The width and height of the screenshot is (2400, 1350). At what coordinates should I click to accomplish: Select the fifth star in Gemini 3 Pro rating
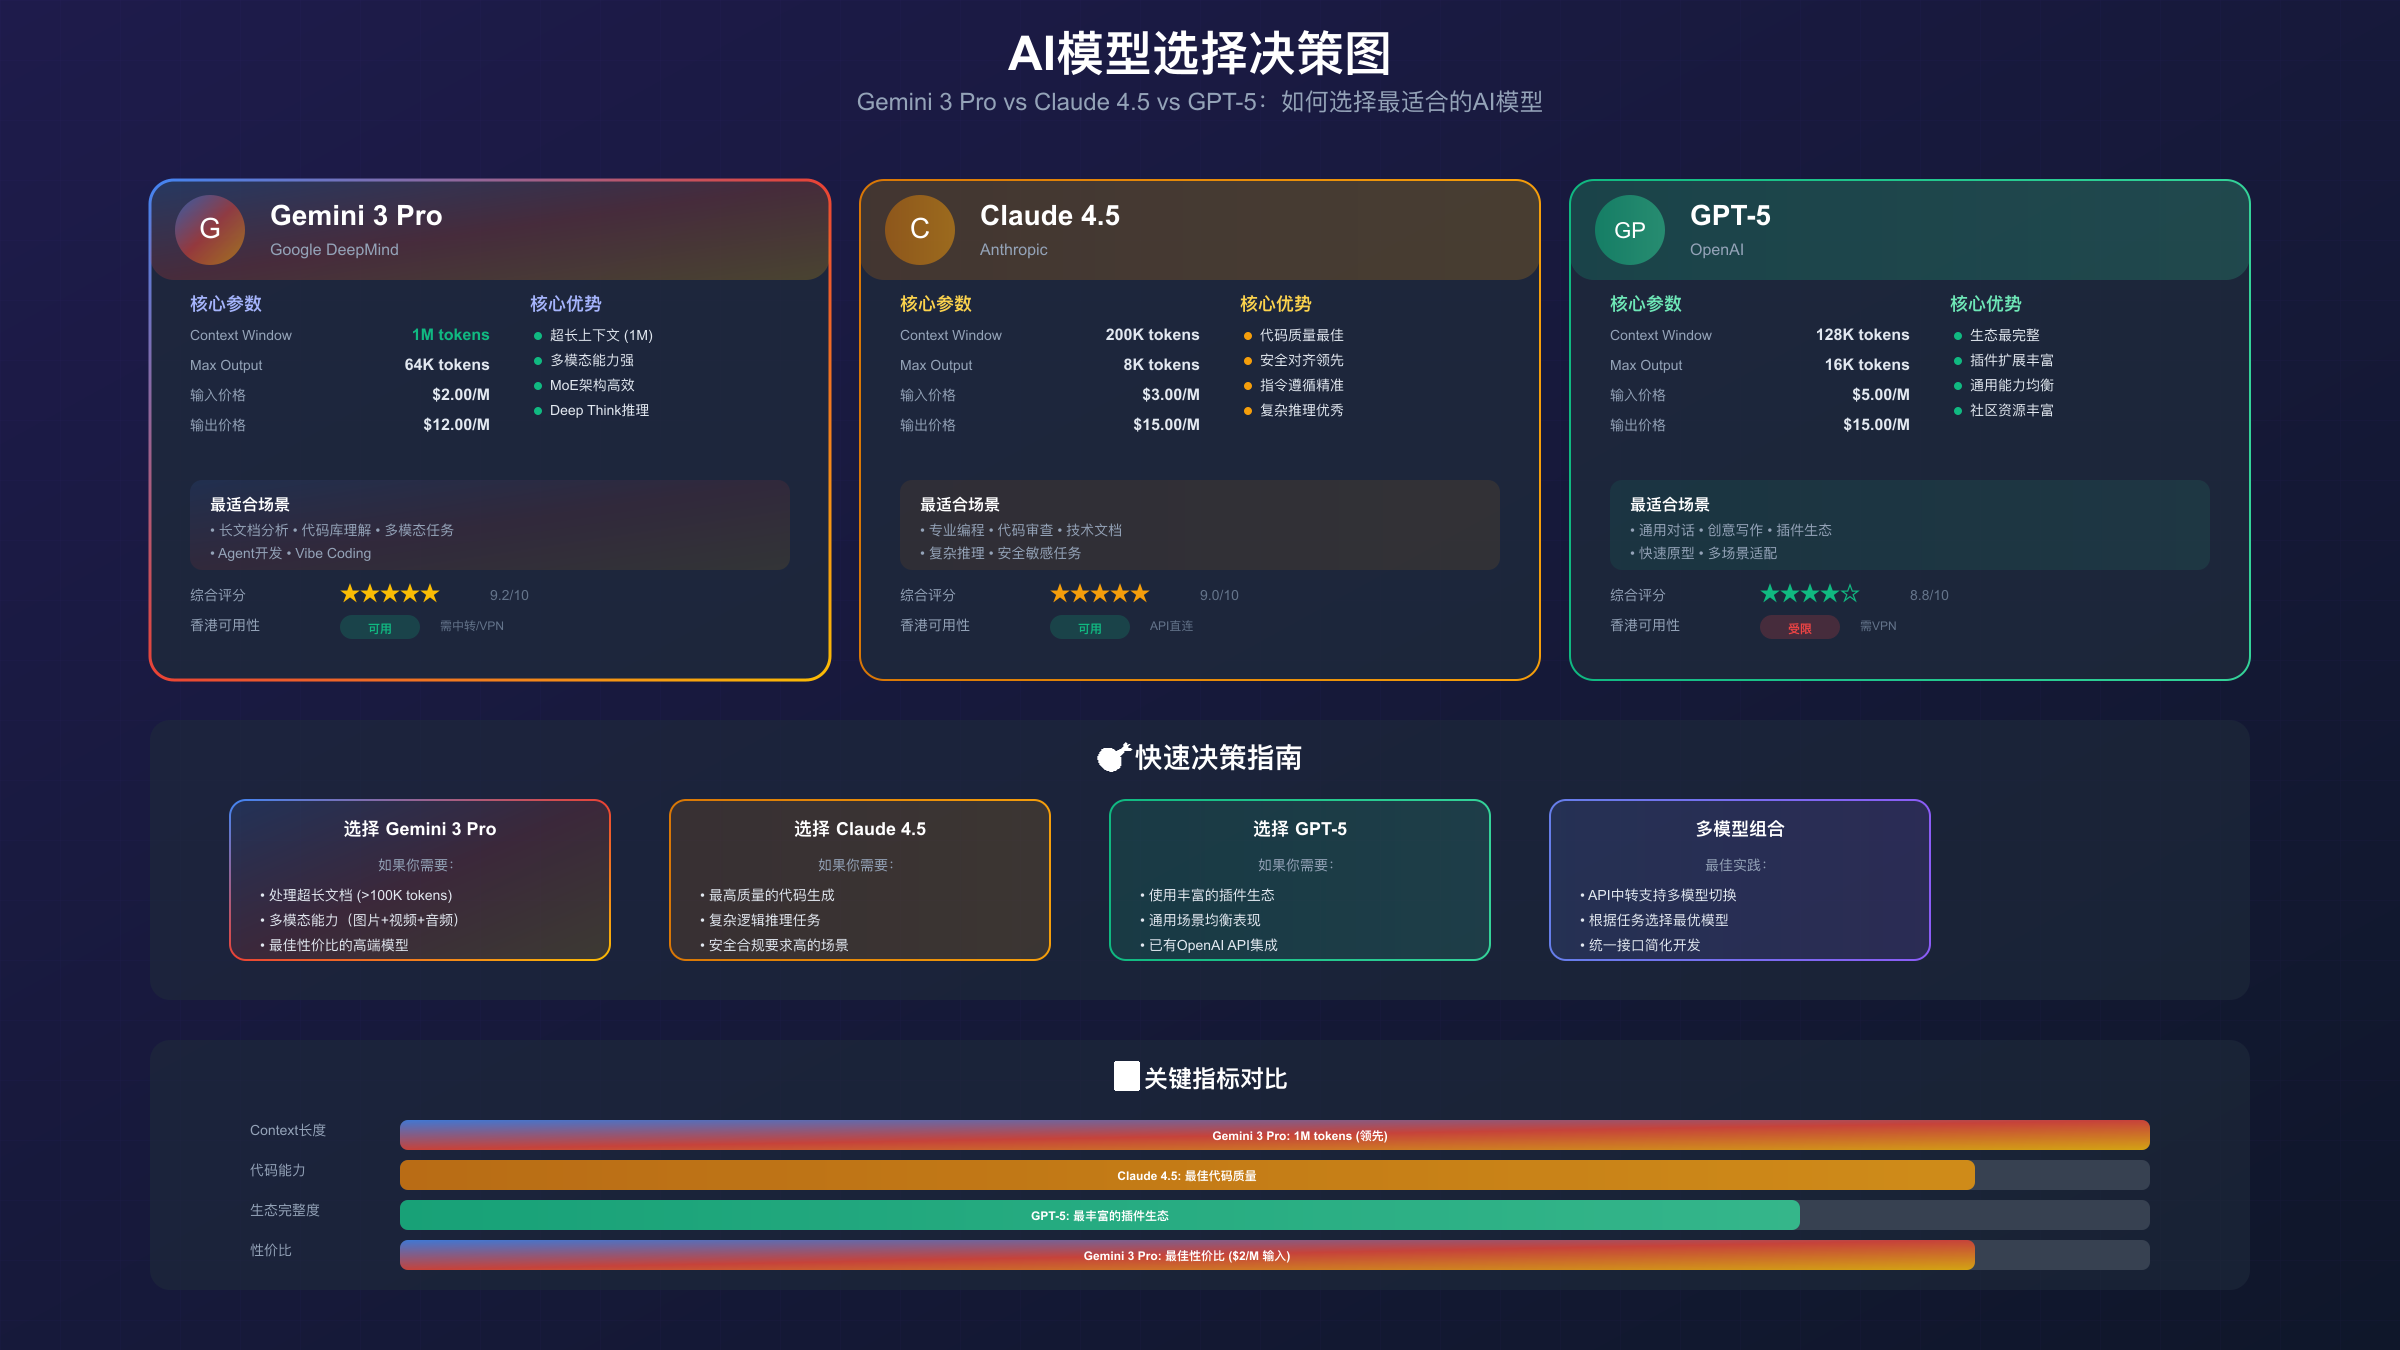pyautogui.click(x=431, y=593)
